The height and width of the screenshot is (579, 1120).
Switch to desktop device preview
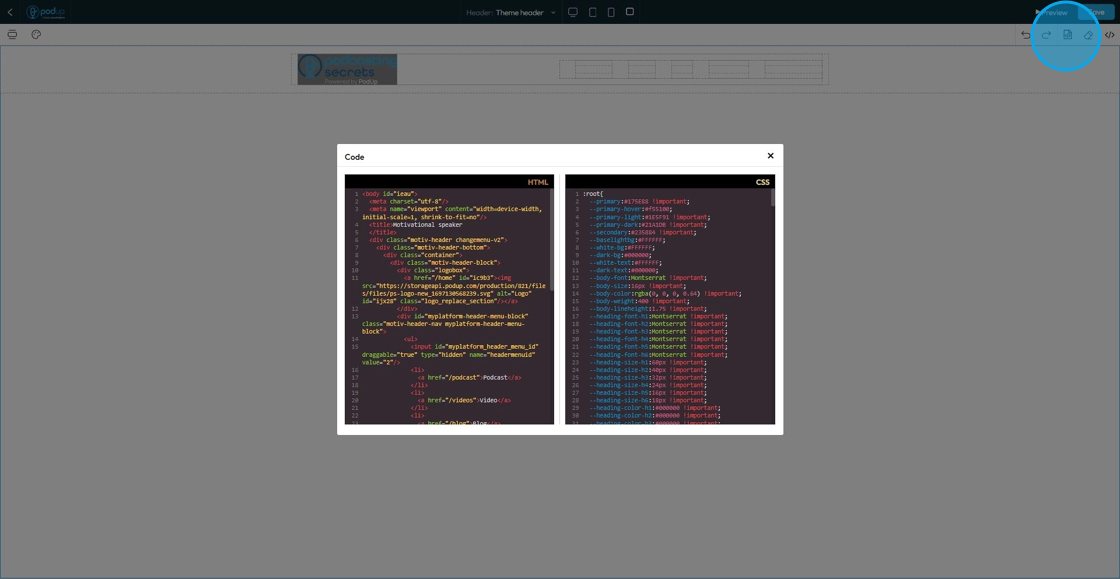(x=573, y=12)
